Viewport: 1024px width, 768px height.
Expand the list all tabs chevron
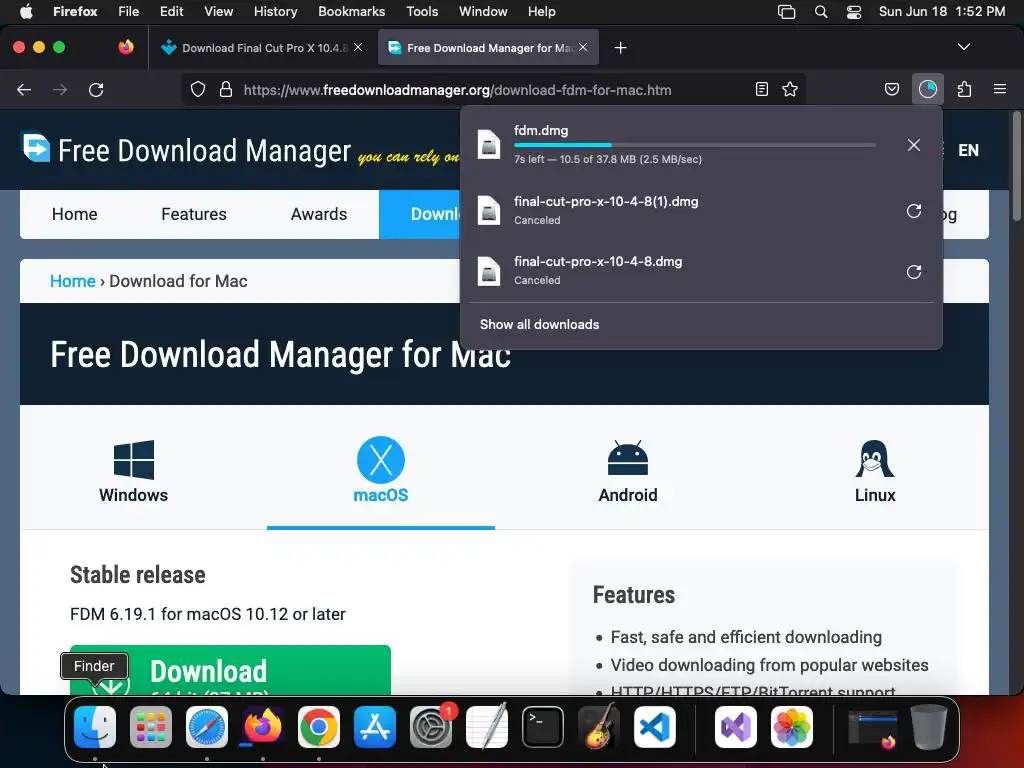tap(963, 47)
